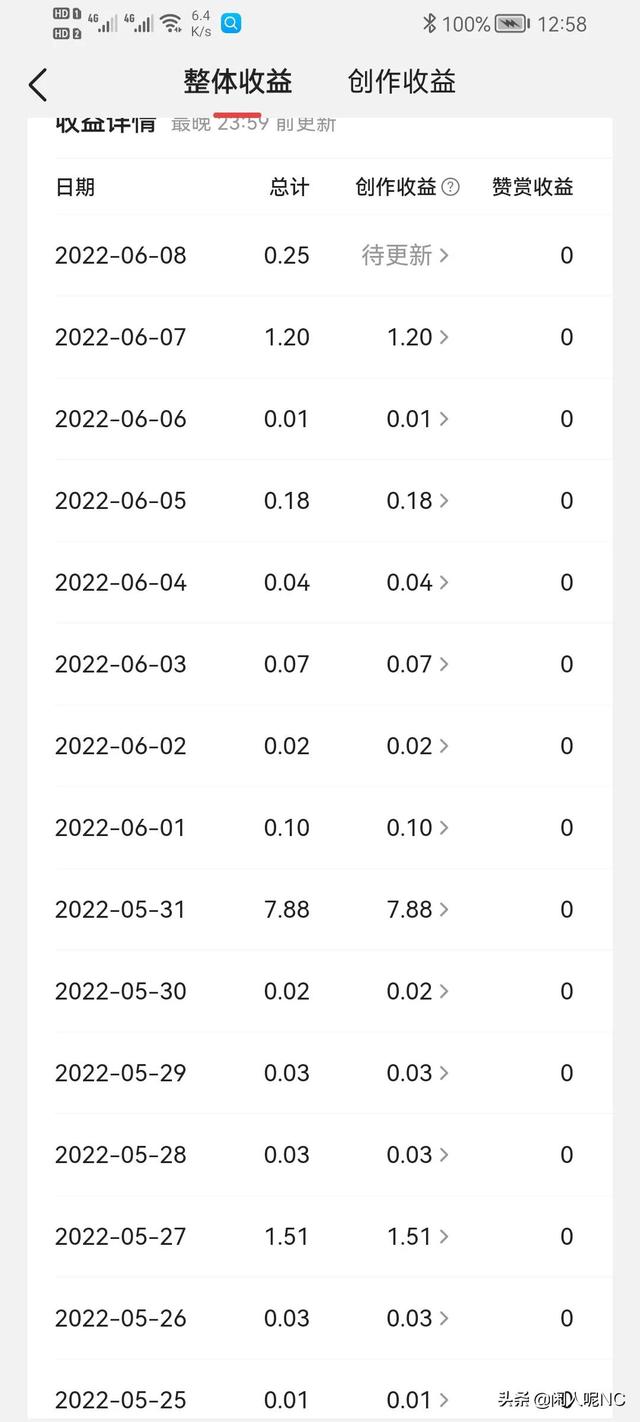This screenshot has width=640, height=1422.
Task: Switch to the 创作收益 tab
Action: (402, 82)
